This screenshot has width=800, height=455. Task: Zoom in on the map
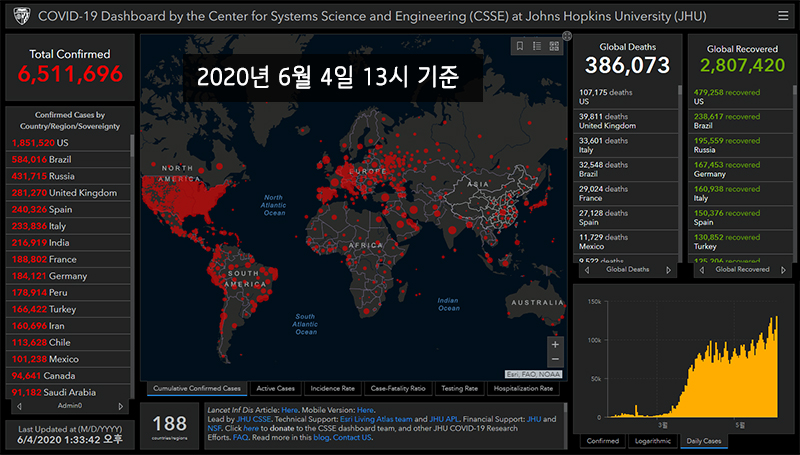point(555,344)
